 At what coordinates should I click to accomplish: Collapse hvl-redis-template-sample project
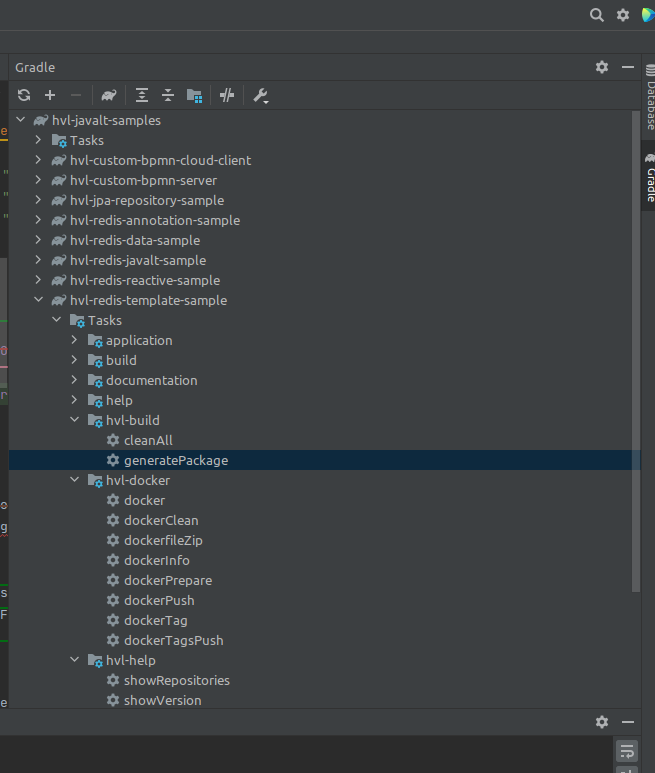coord(38,300)
